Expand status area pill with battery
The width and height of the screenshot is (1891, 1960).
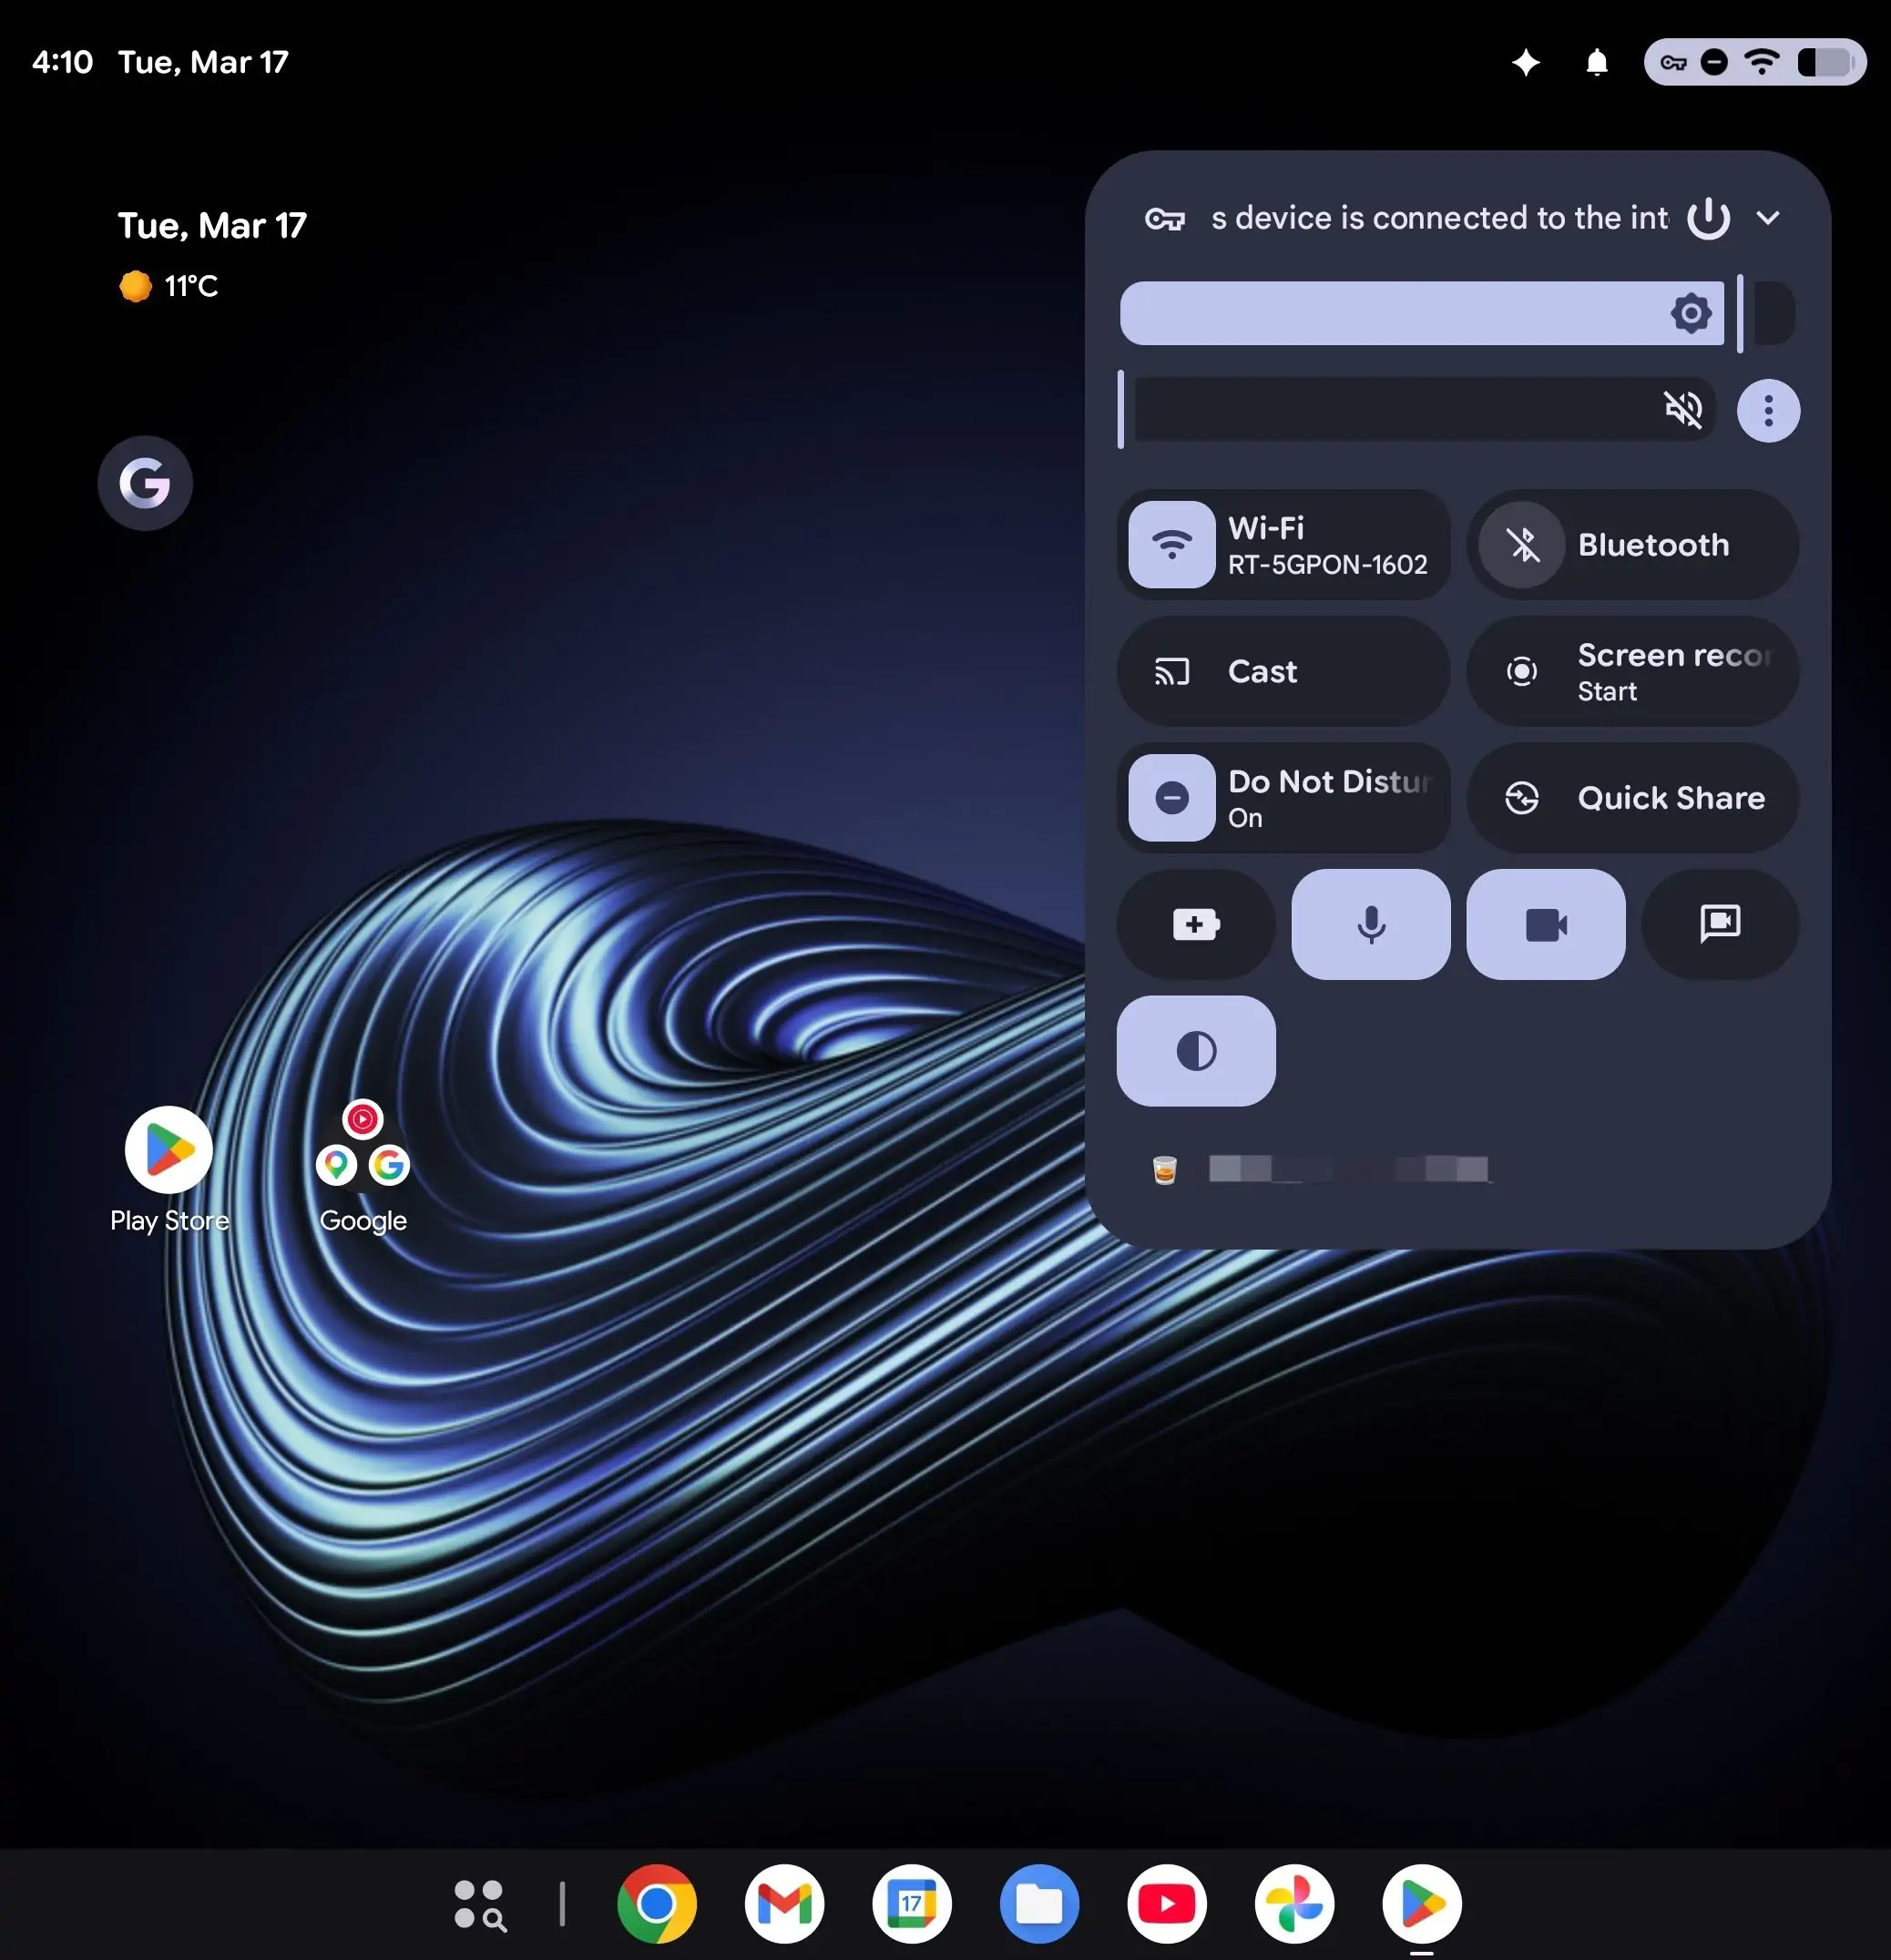(x=1754, y=63)
